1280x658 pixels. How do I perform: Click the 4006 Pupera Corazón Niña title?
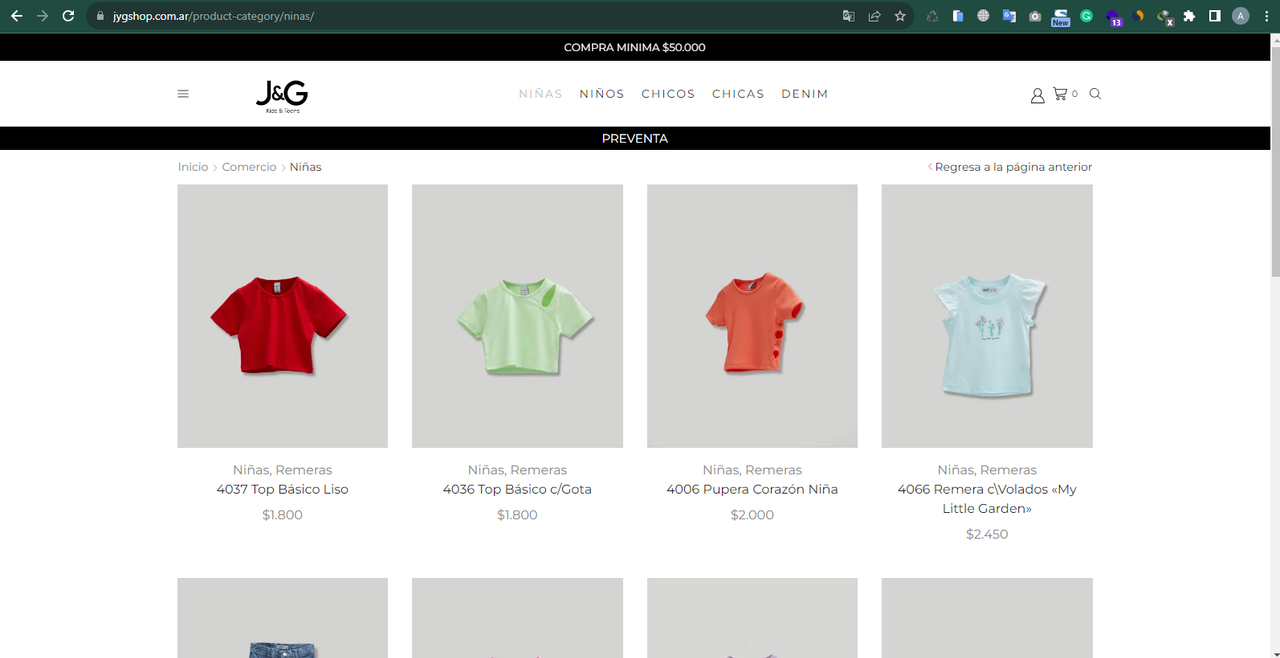(752, 489)
